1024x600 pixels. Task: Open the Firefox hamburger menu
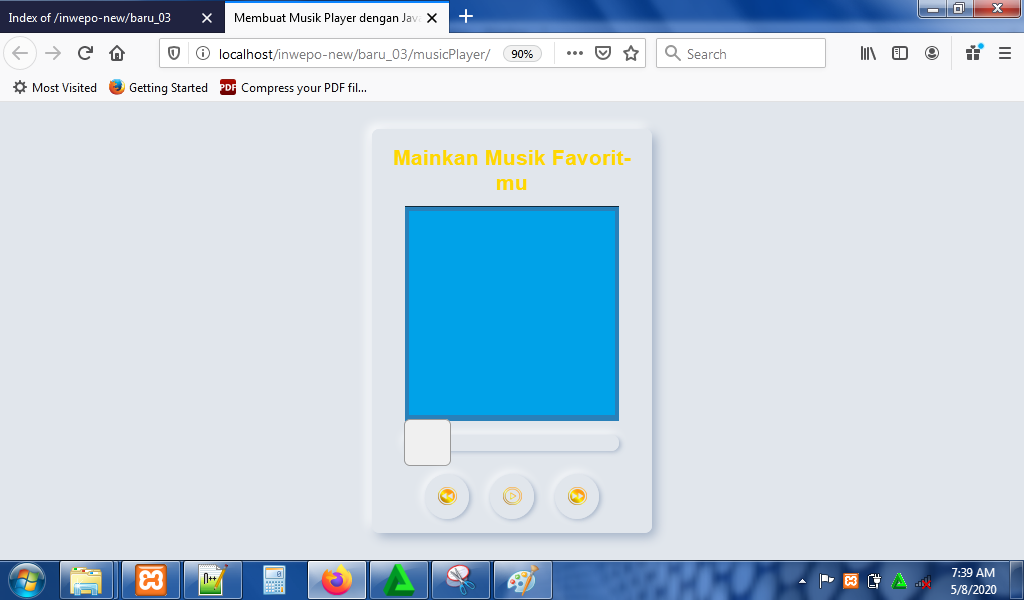point(1005,54)
